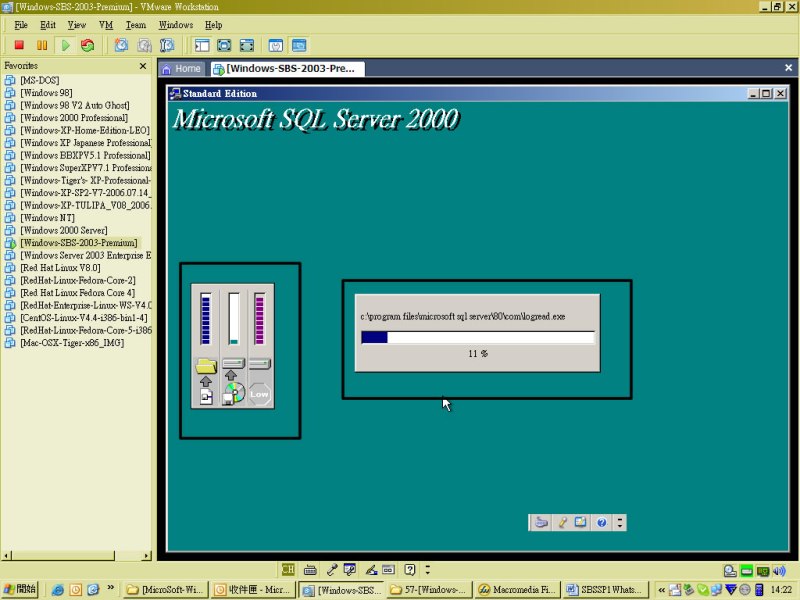This screenshot has height=600, width=800.
Task: Click the guest language bar pen icon
Action: [x=562, y=522]
